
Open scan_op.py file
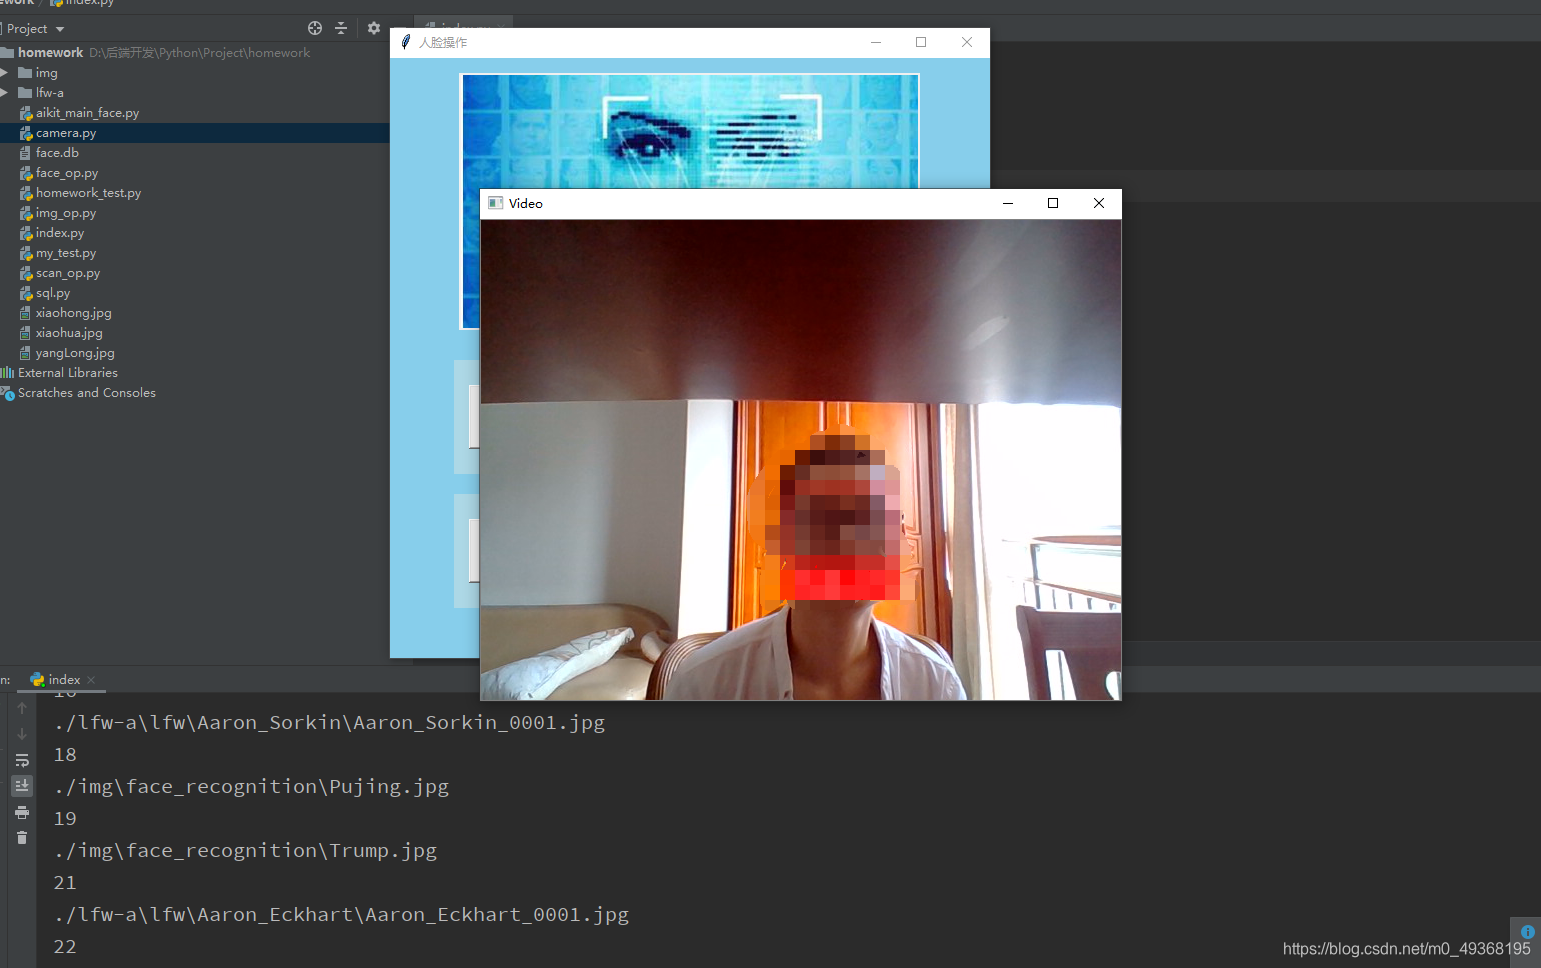(x=68, y=273)
